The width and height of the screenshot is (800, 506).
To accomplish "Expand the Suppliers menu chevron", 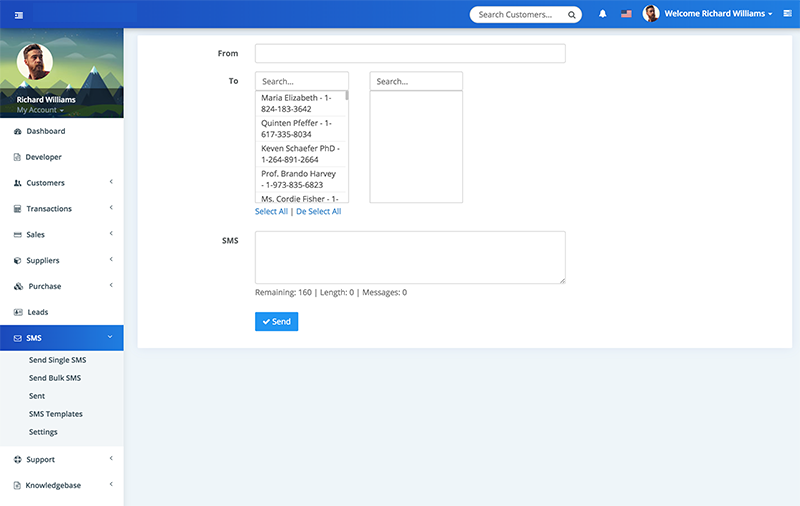I will (x=111, y=259).
